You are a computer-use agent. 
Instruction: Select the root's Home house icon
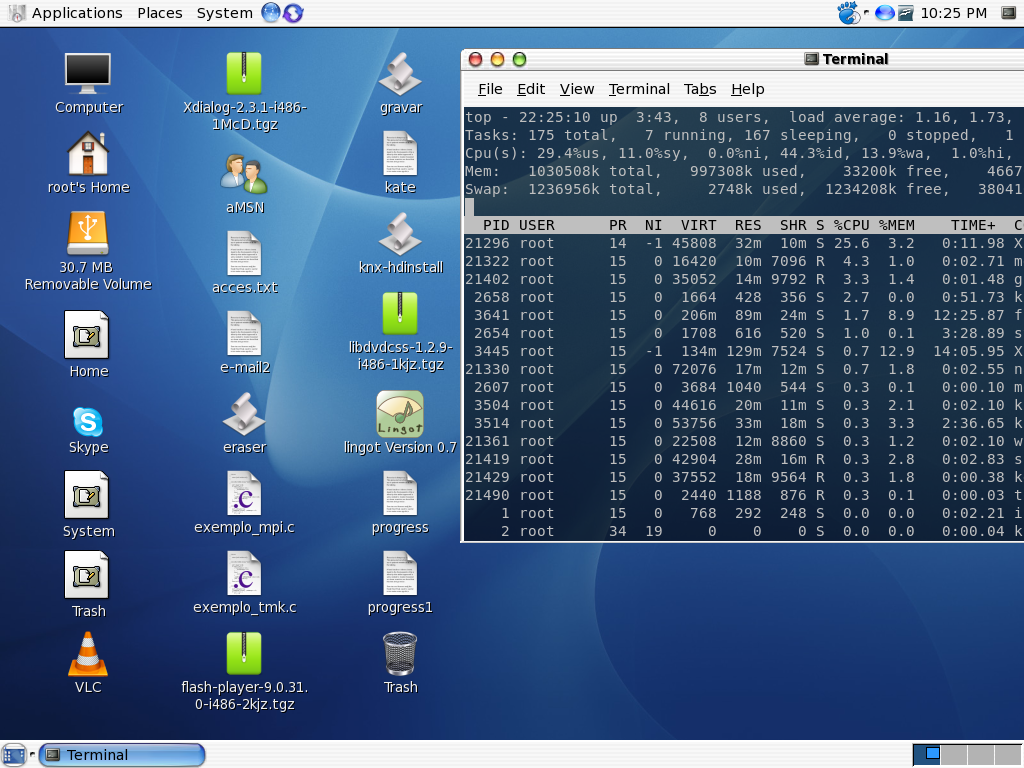[88, 153]
